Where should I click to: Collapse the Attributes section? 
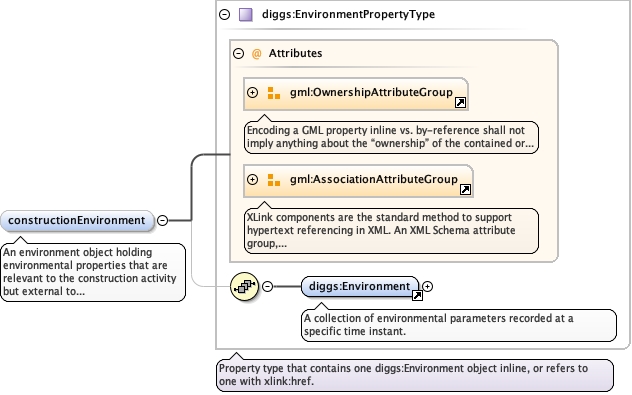(239, 53)
